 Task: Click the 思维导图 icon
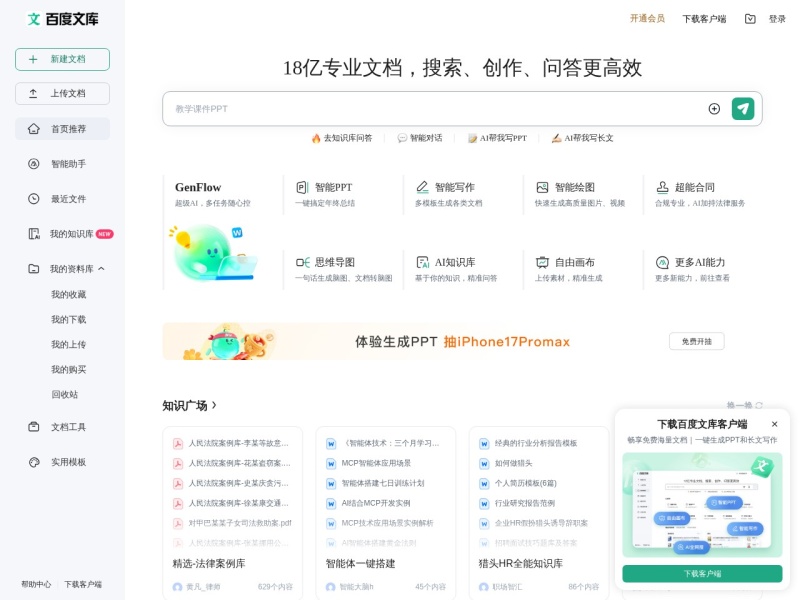(x=303, y=262)
